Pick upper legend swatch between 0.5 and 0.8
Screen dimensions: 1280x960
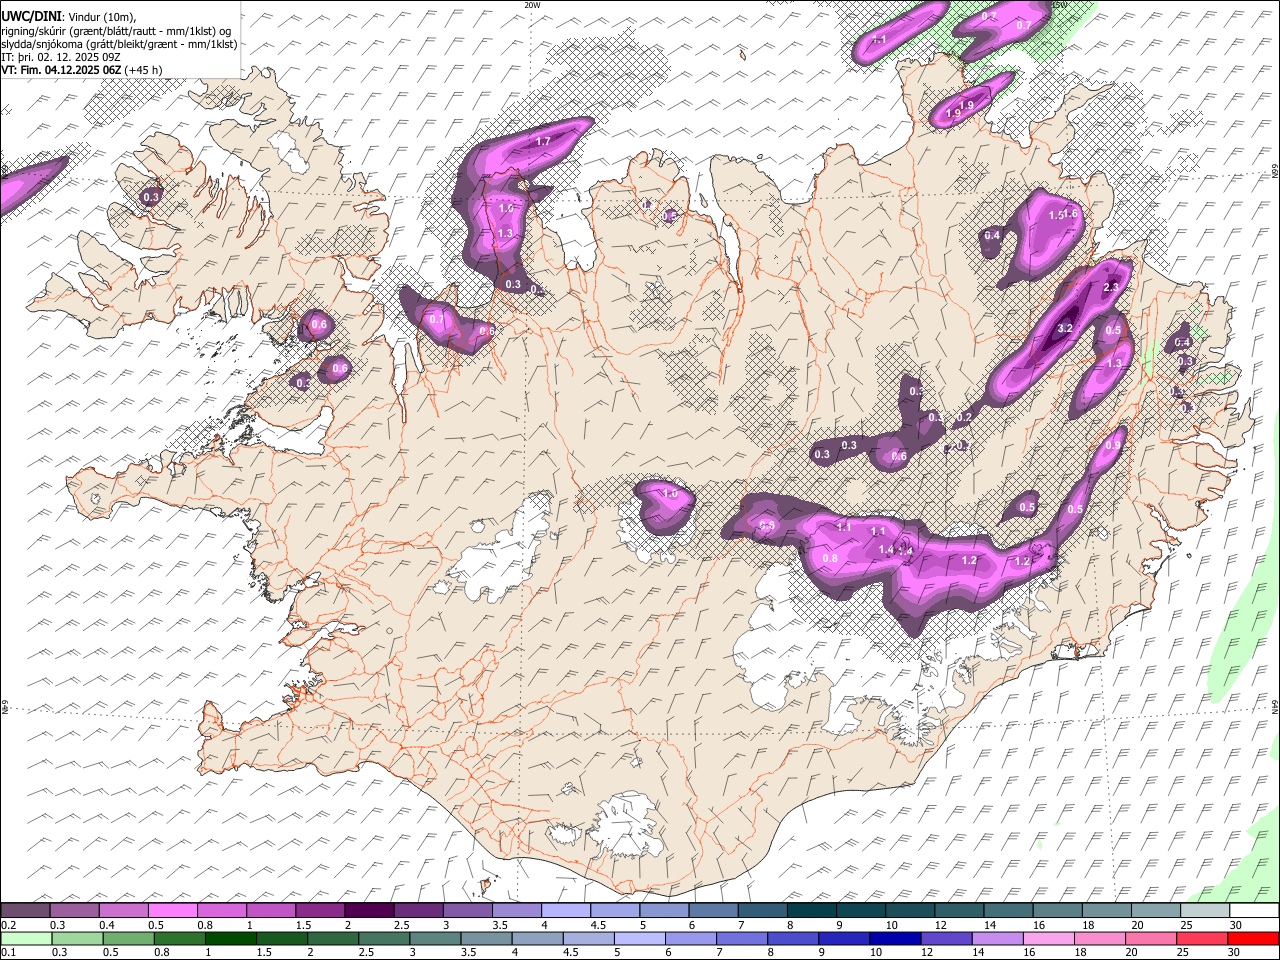coord(172,910)
